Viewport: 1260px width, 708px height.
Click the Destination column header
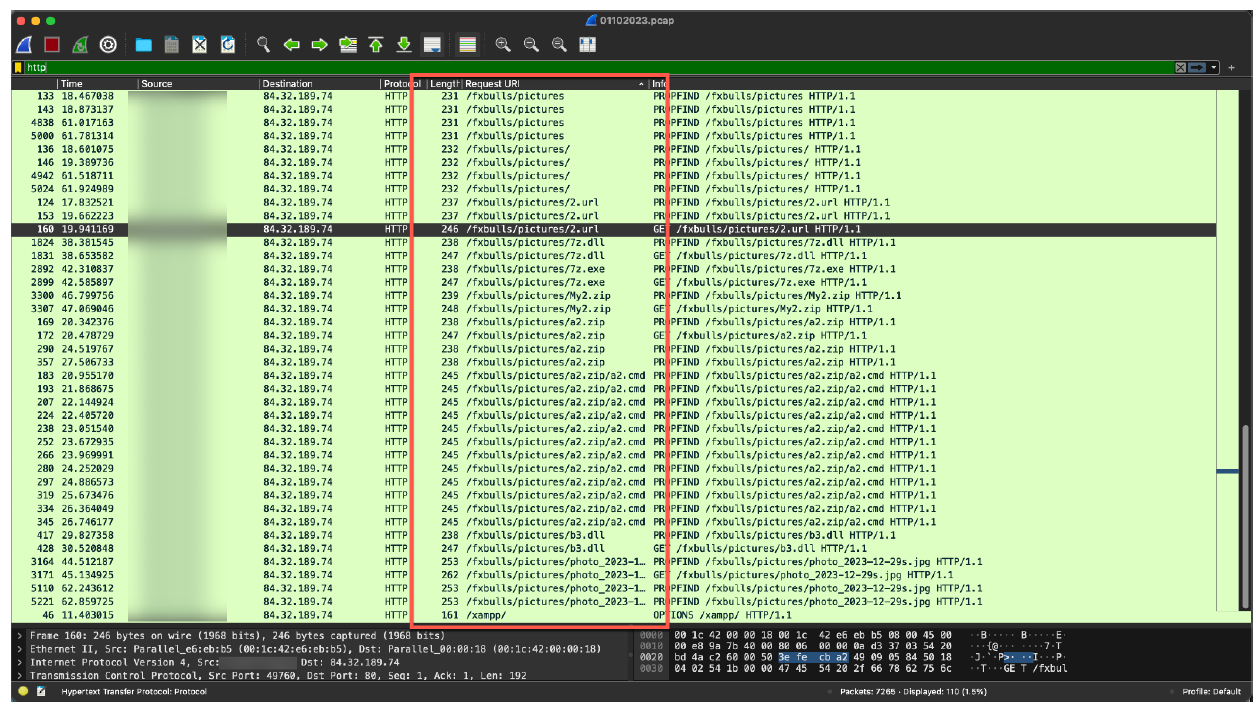[x=300, y=84]
